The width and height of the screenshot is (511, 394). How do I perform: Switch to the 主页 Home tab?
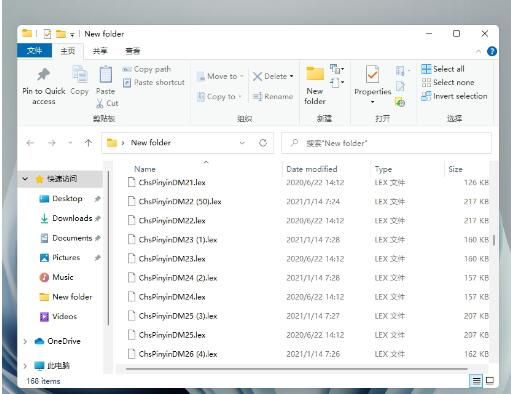(68, 51)
